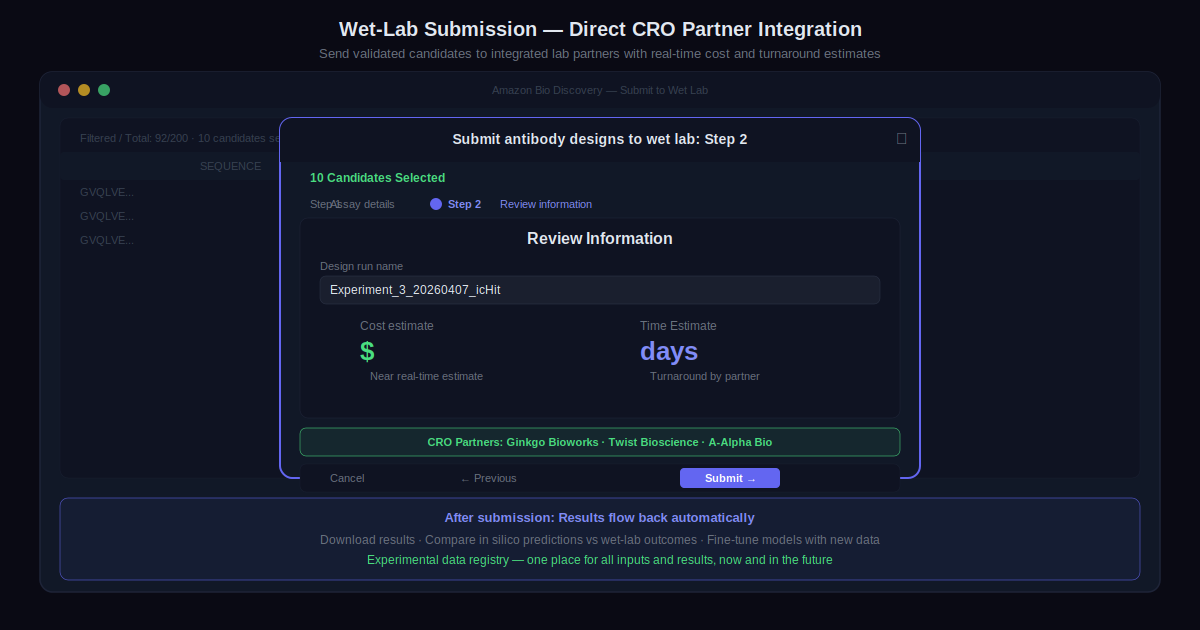Screen dimensions: 1200x630
Task: Go to Previous step
Action: tap(488, 478)
